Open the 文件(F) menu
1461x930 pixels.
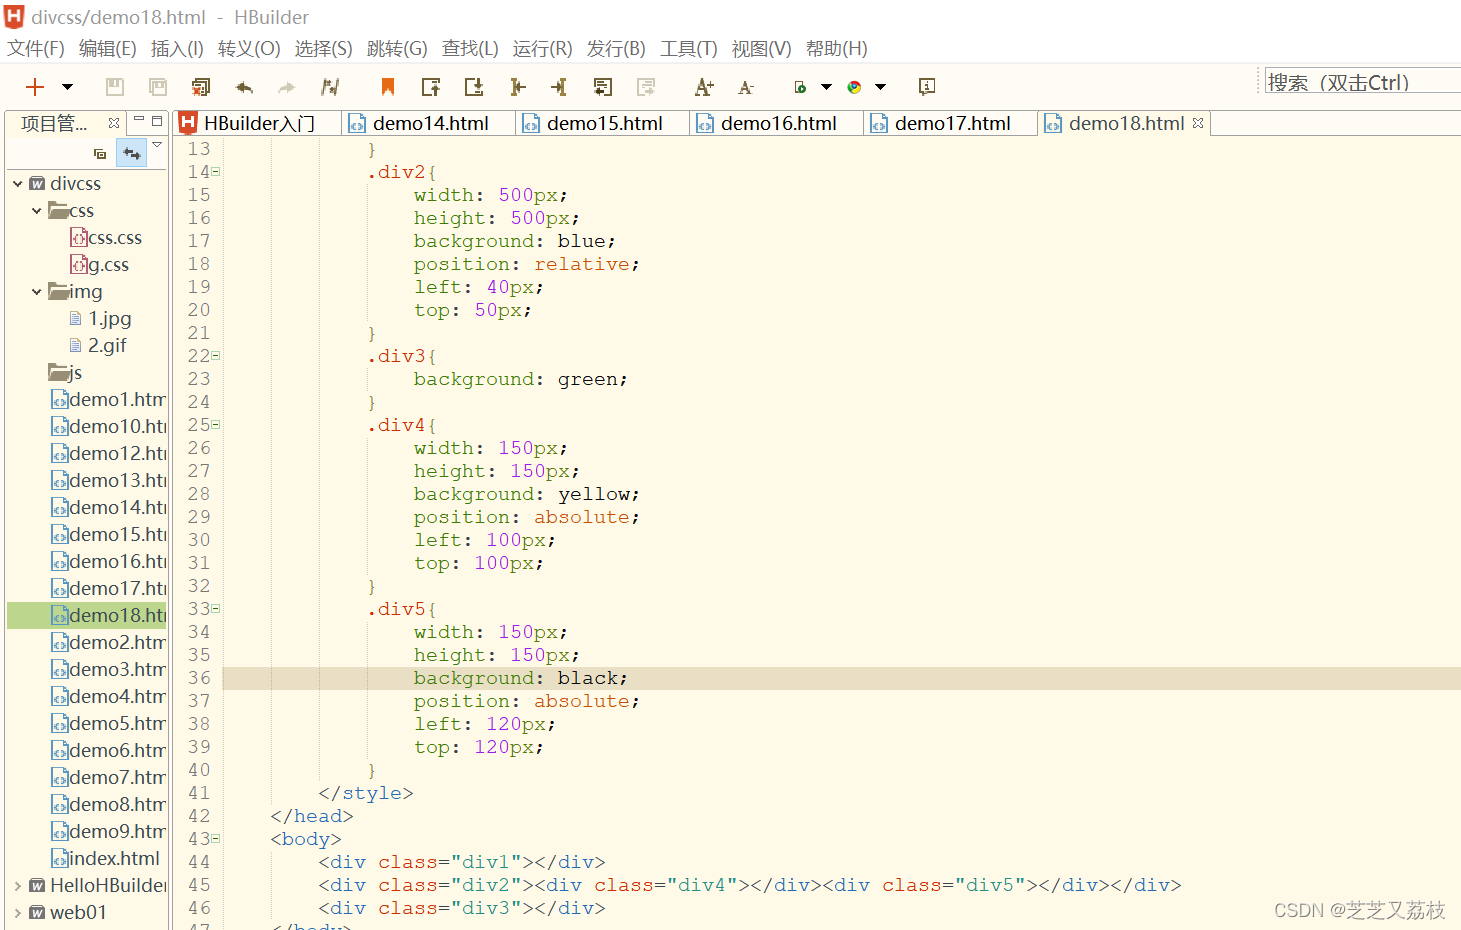tap(36, 49)
